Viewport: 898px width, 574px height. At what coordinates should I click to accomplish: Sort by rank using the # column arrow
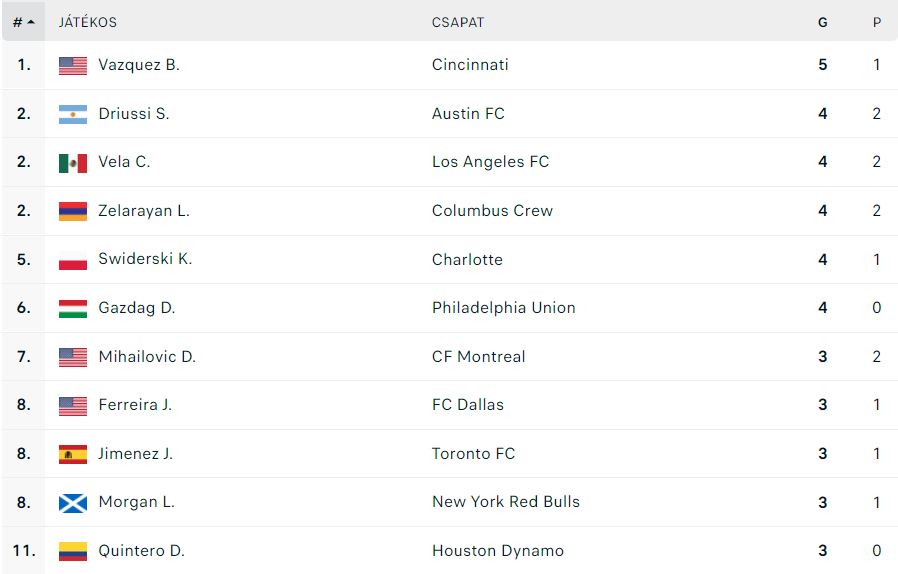pos(23,22)
